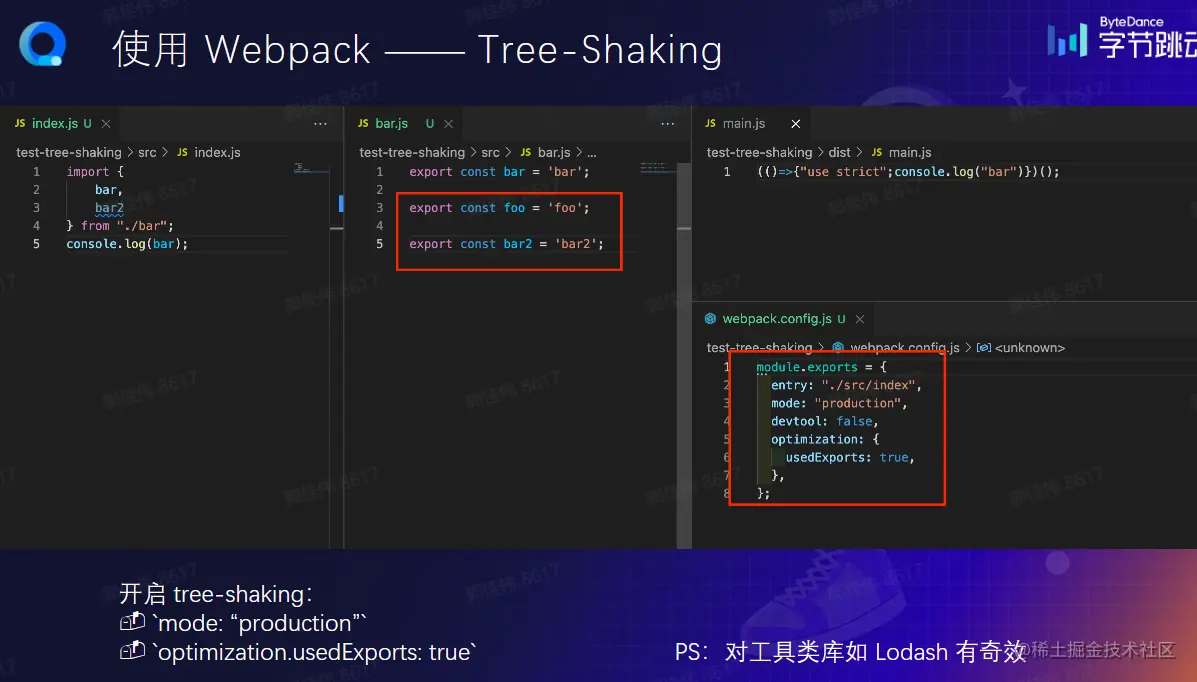Click "export const bar2 = 'bar2';" line
This screenshot has width=1197, height=682.
[x=506, y=244]
